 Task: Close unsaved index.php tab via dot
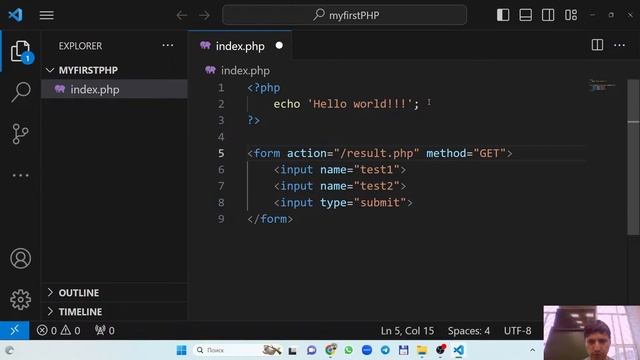click(x=279, y=45)
